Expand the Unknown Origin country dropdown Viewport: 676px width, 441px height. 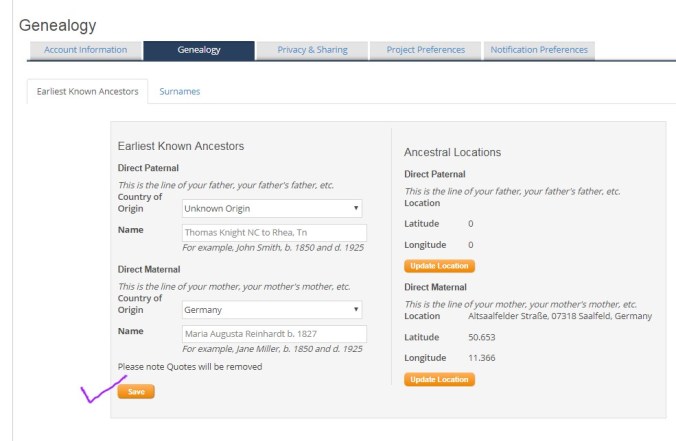[271, 208]
